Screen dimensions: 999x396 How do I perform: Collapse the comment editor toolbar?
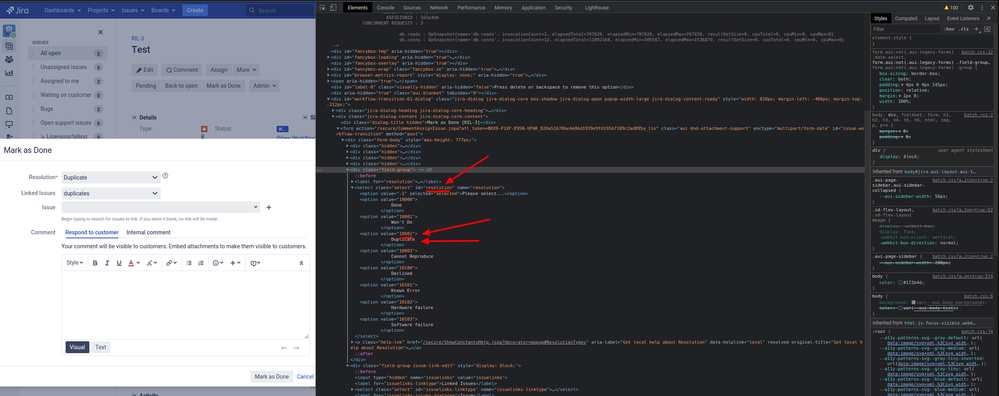[301, 263]
